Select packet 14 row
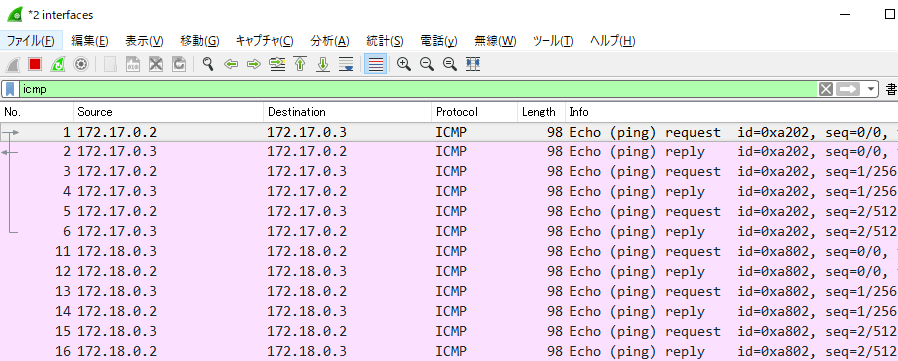Image resolution: width=898 pixels, height=361 pixels. click(x=449, y=312)
